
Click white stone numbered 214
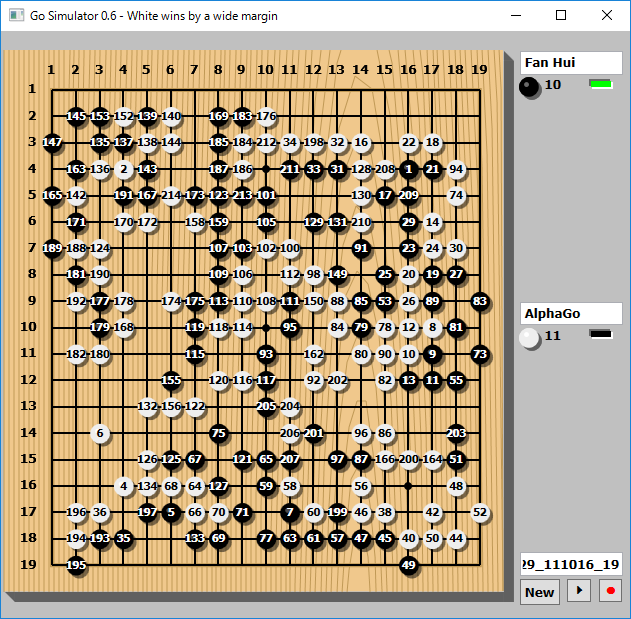(x=171, y=196)
